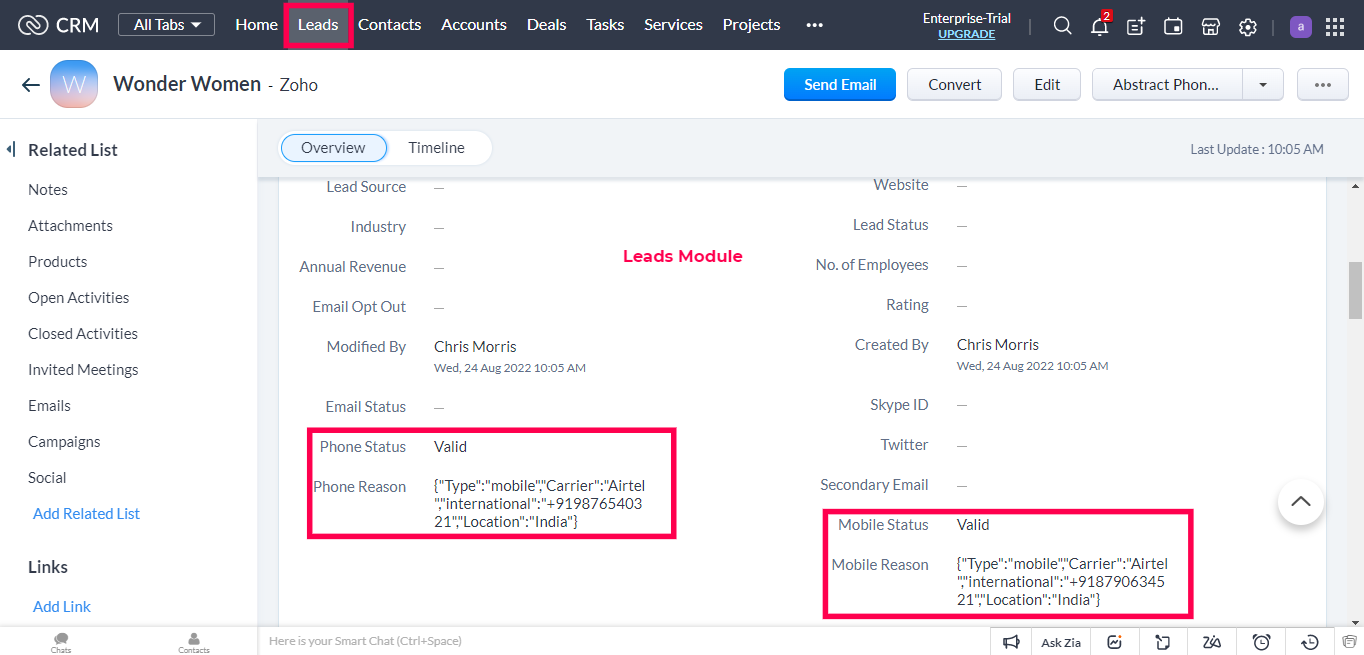
Task: Open Closed Activities related list
Action: pos(83,334)
